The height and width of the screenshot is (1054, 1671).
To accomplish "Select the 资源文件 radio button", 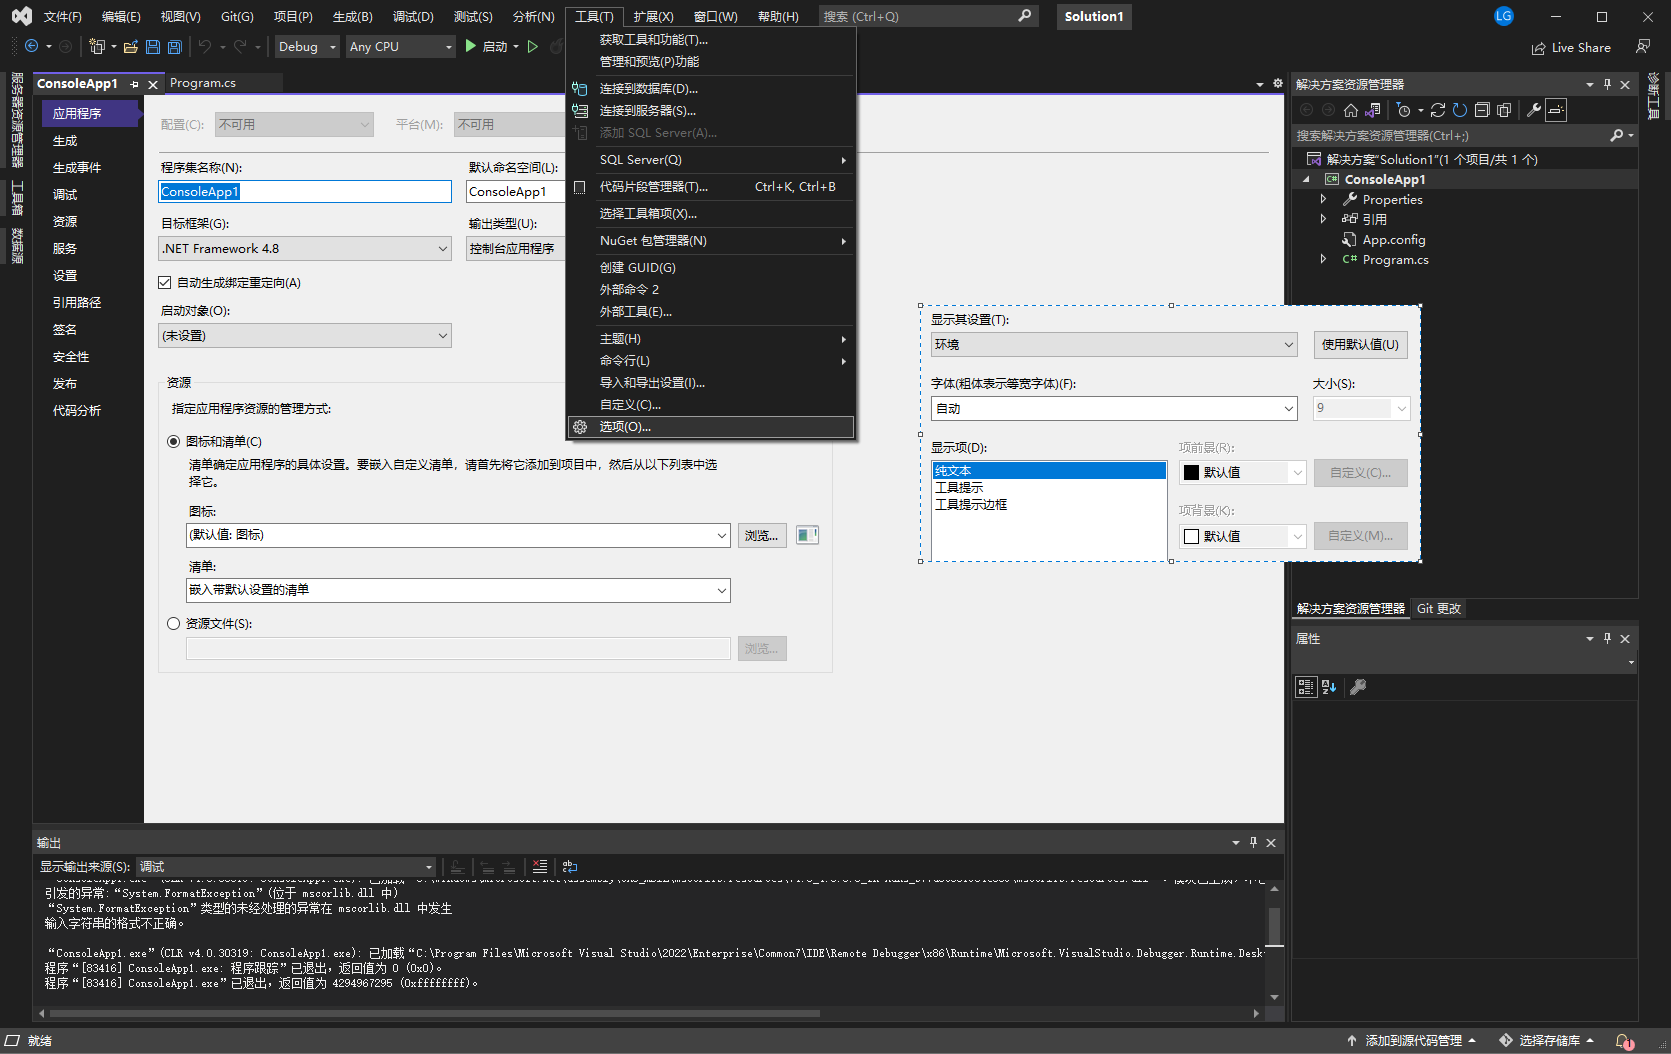I will tap(174, 624).
